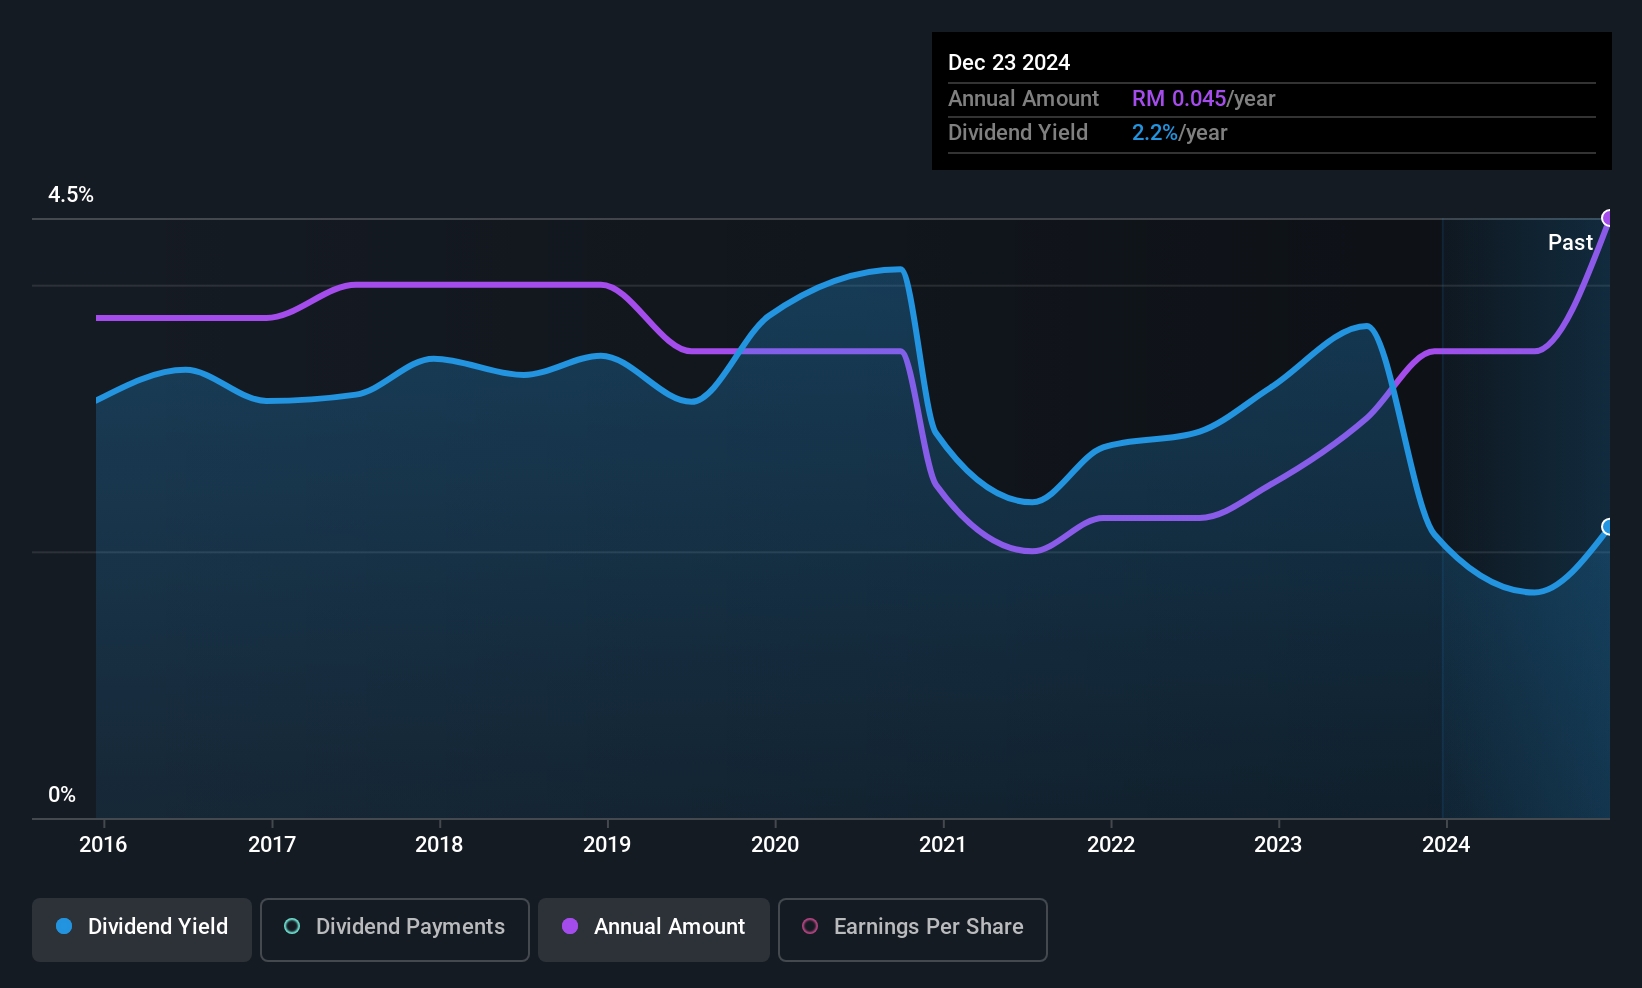Select the blue Dividend Yield endpoint marker
The width and height of the screenshot is (1642, 988).
point(1609,527)
